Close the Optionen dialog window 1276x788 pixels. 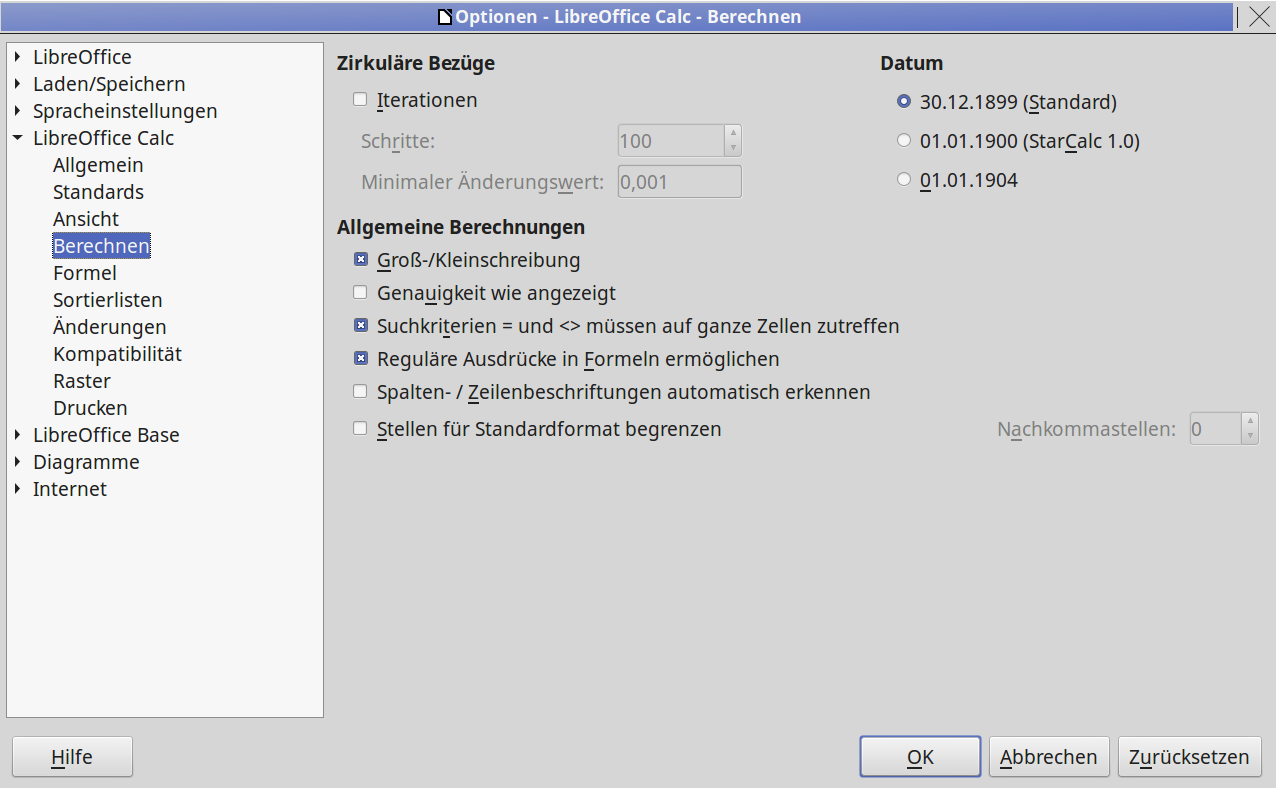[x=1259, y=16]
